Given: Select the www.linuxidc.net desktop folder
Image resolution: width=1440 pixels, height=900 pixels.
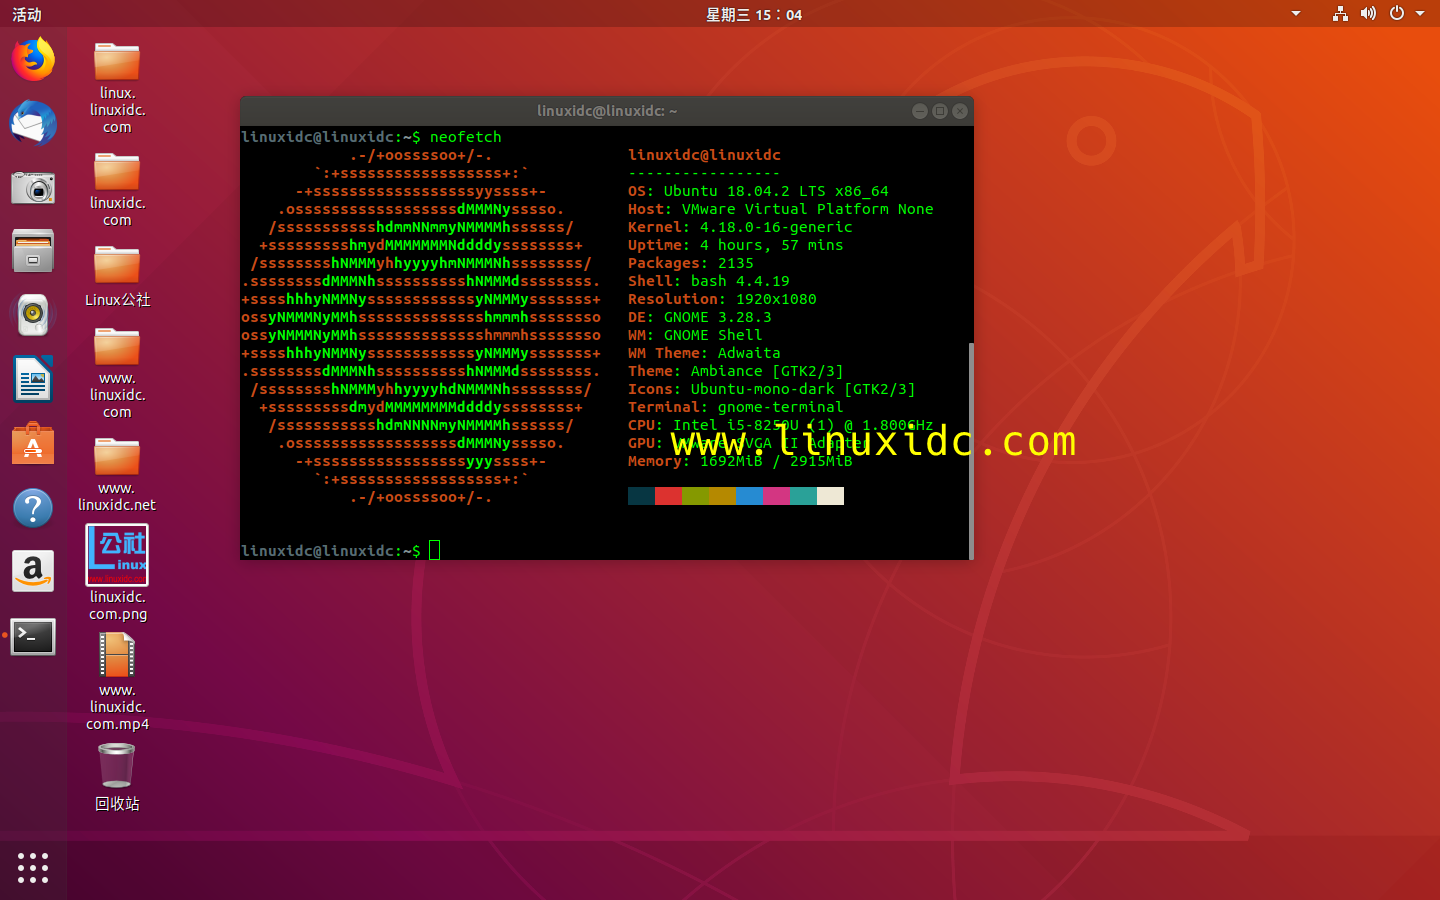Looking at the screenshot, I should click(117, 474).
